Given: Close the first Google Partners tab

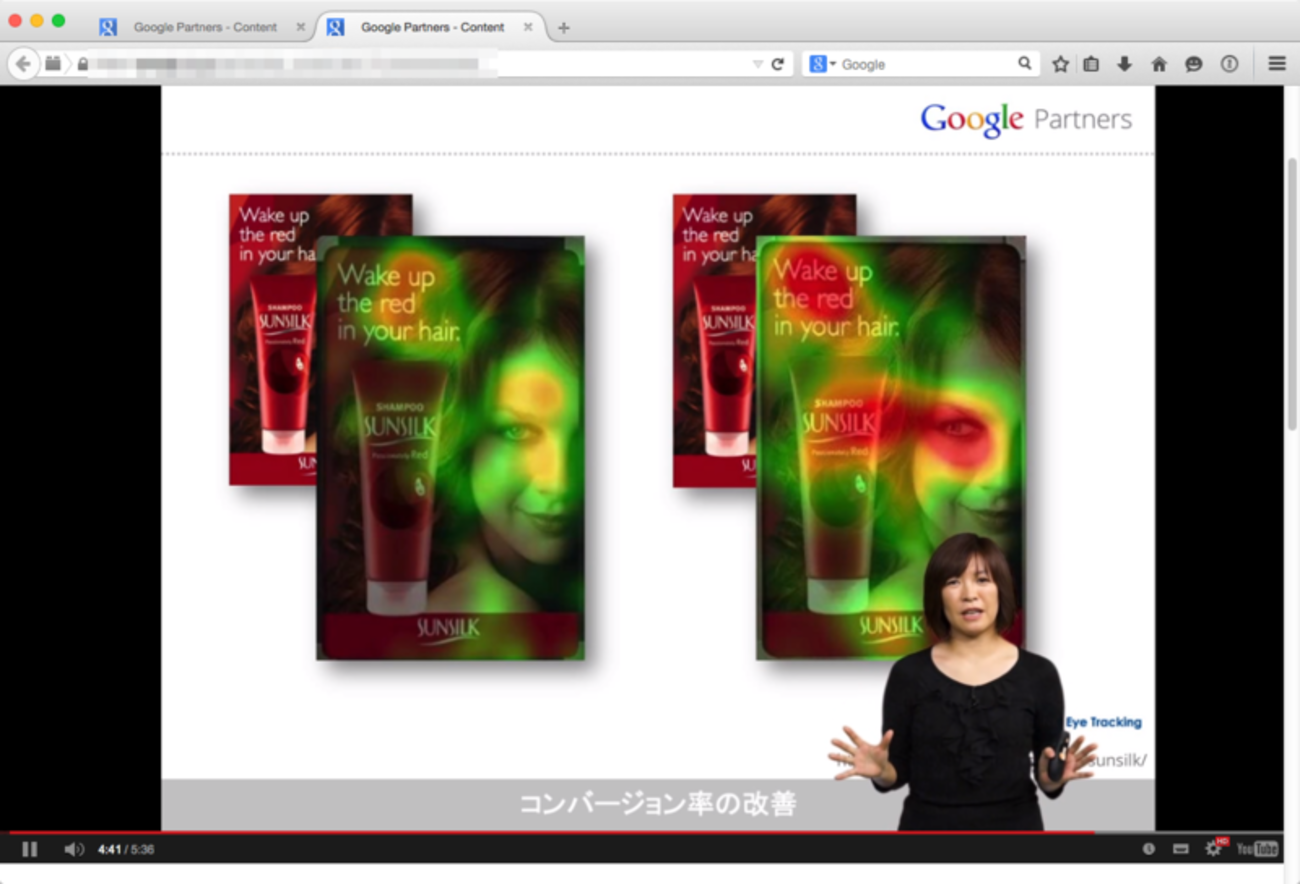Looking at the screenshot, I should click(300, 27).
